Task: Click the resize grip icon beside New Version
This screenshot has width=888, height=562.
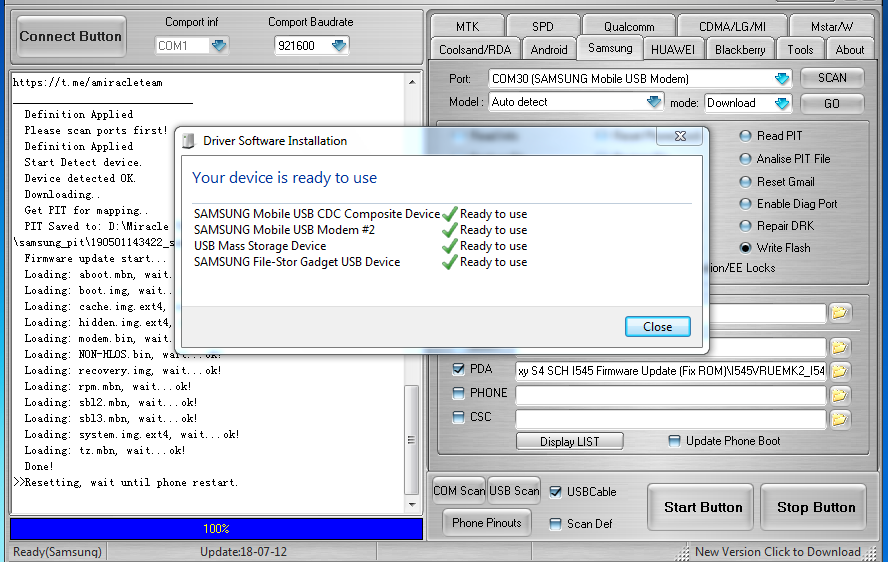Action: [x=684, y=552]
